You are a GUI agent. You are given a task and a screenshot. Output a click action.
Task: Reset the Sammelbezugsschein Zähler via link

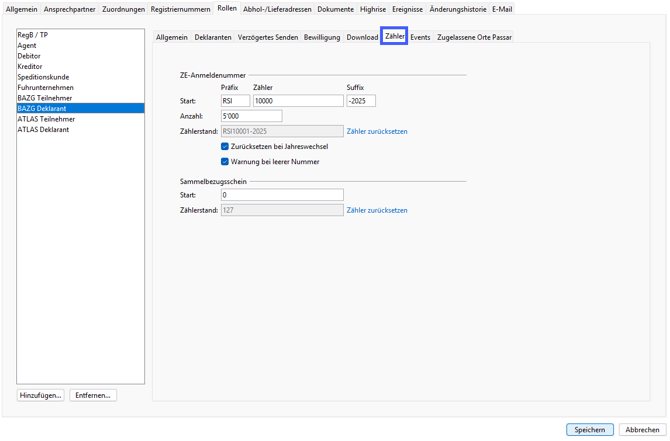(377, 210)
